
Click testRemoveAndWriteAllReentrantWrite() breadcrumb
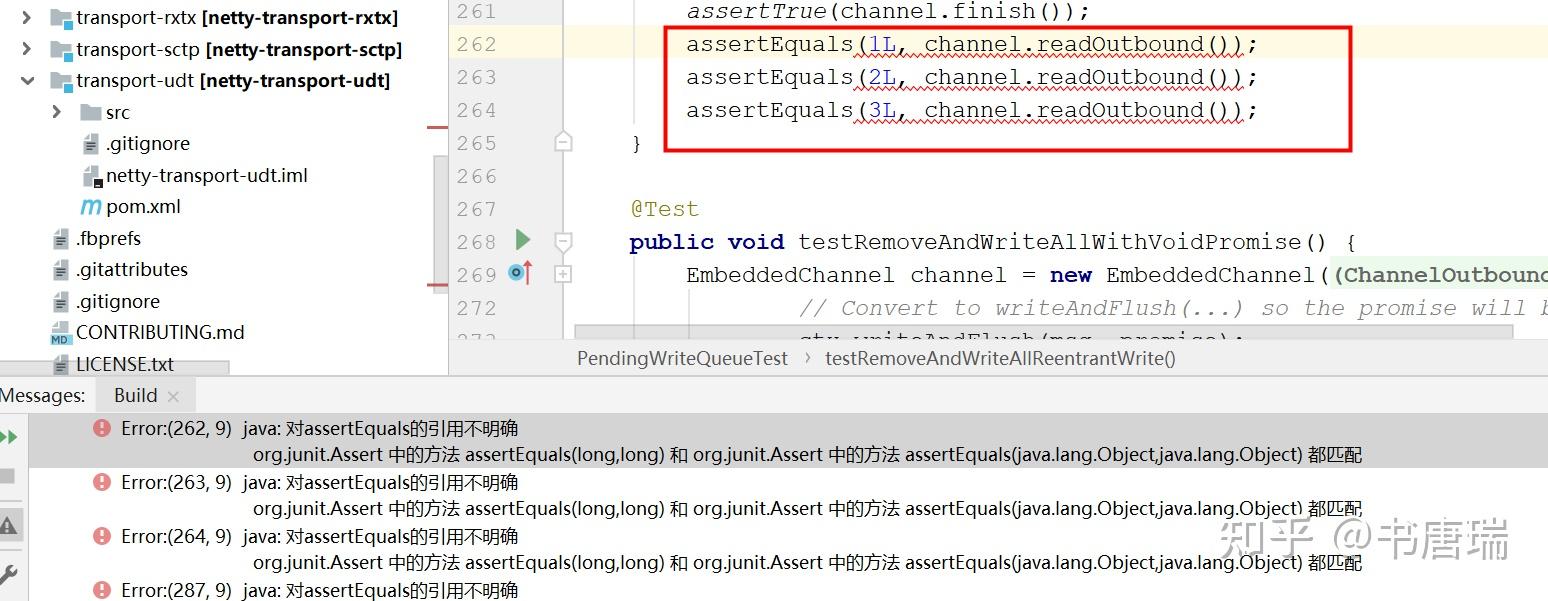click(999, 358)
